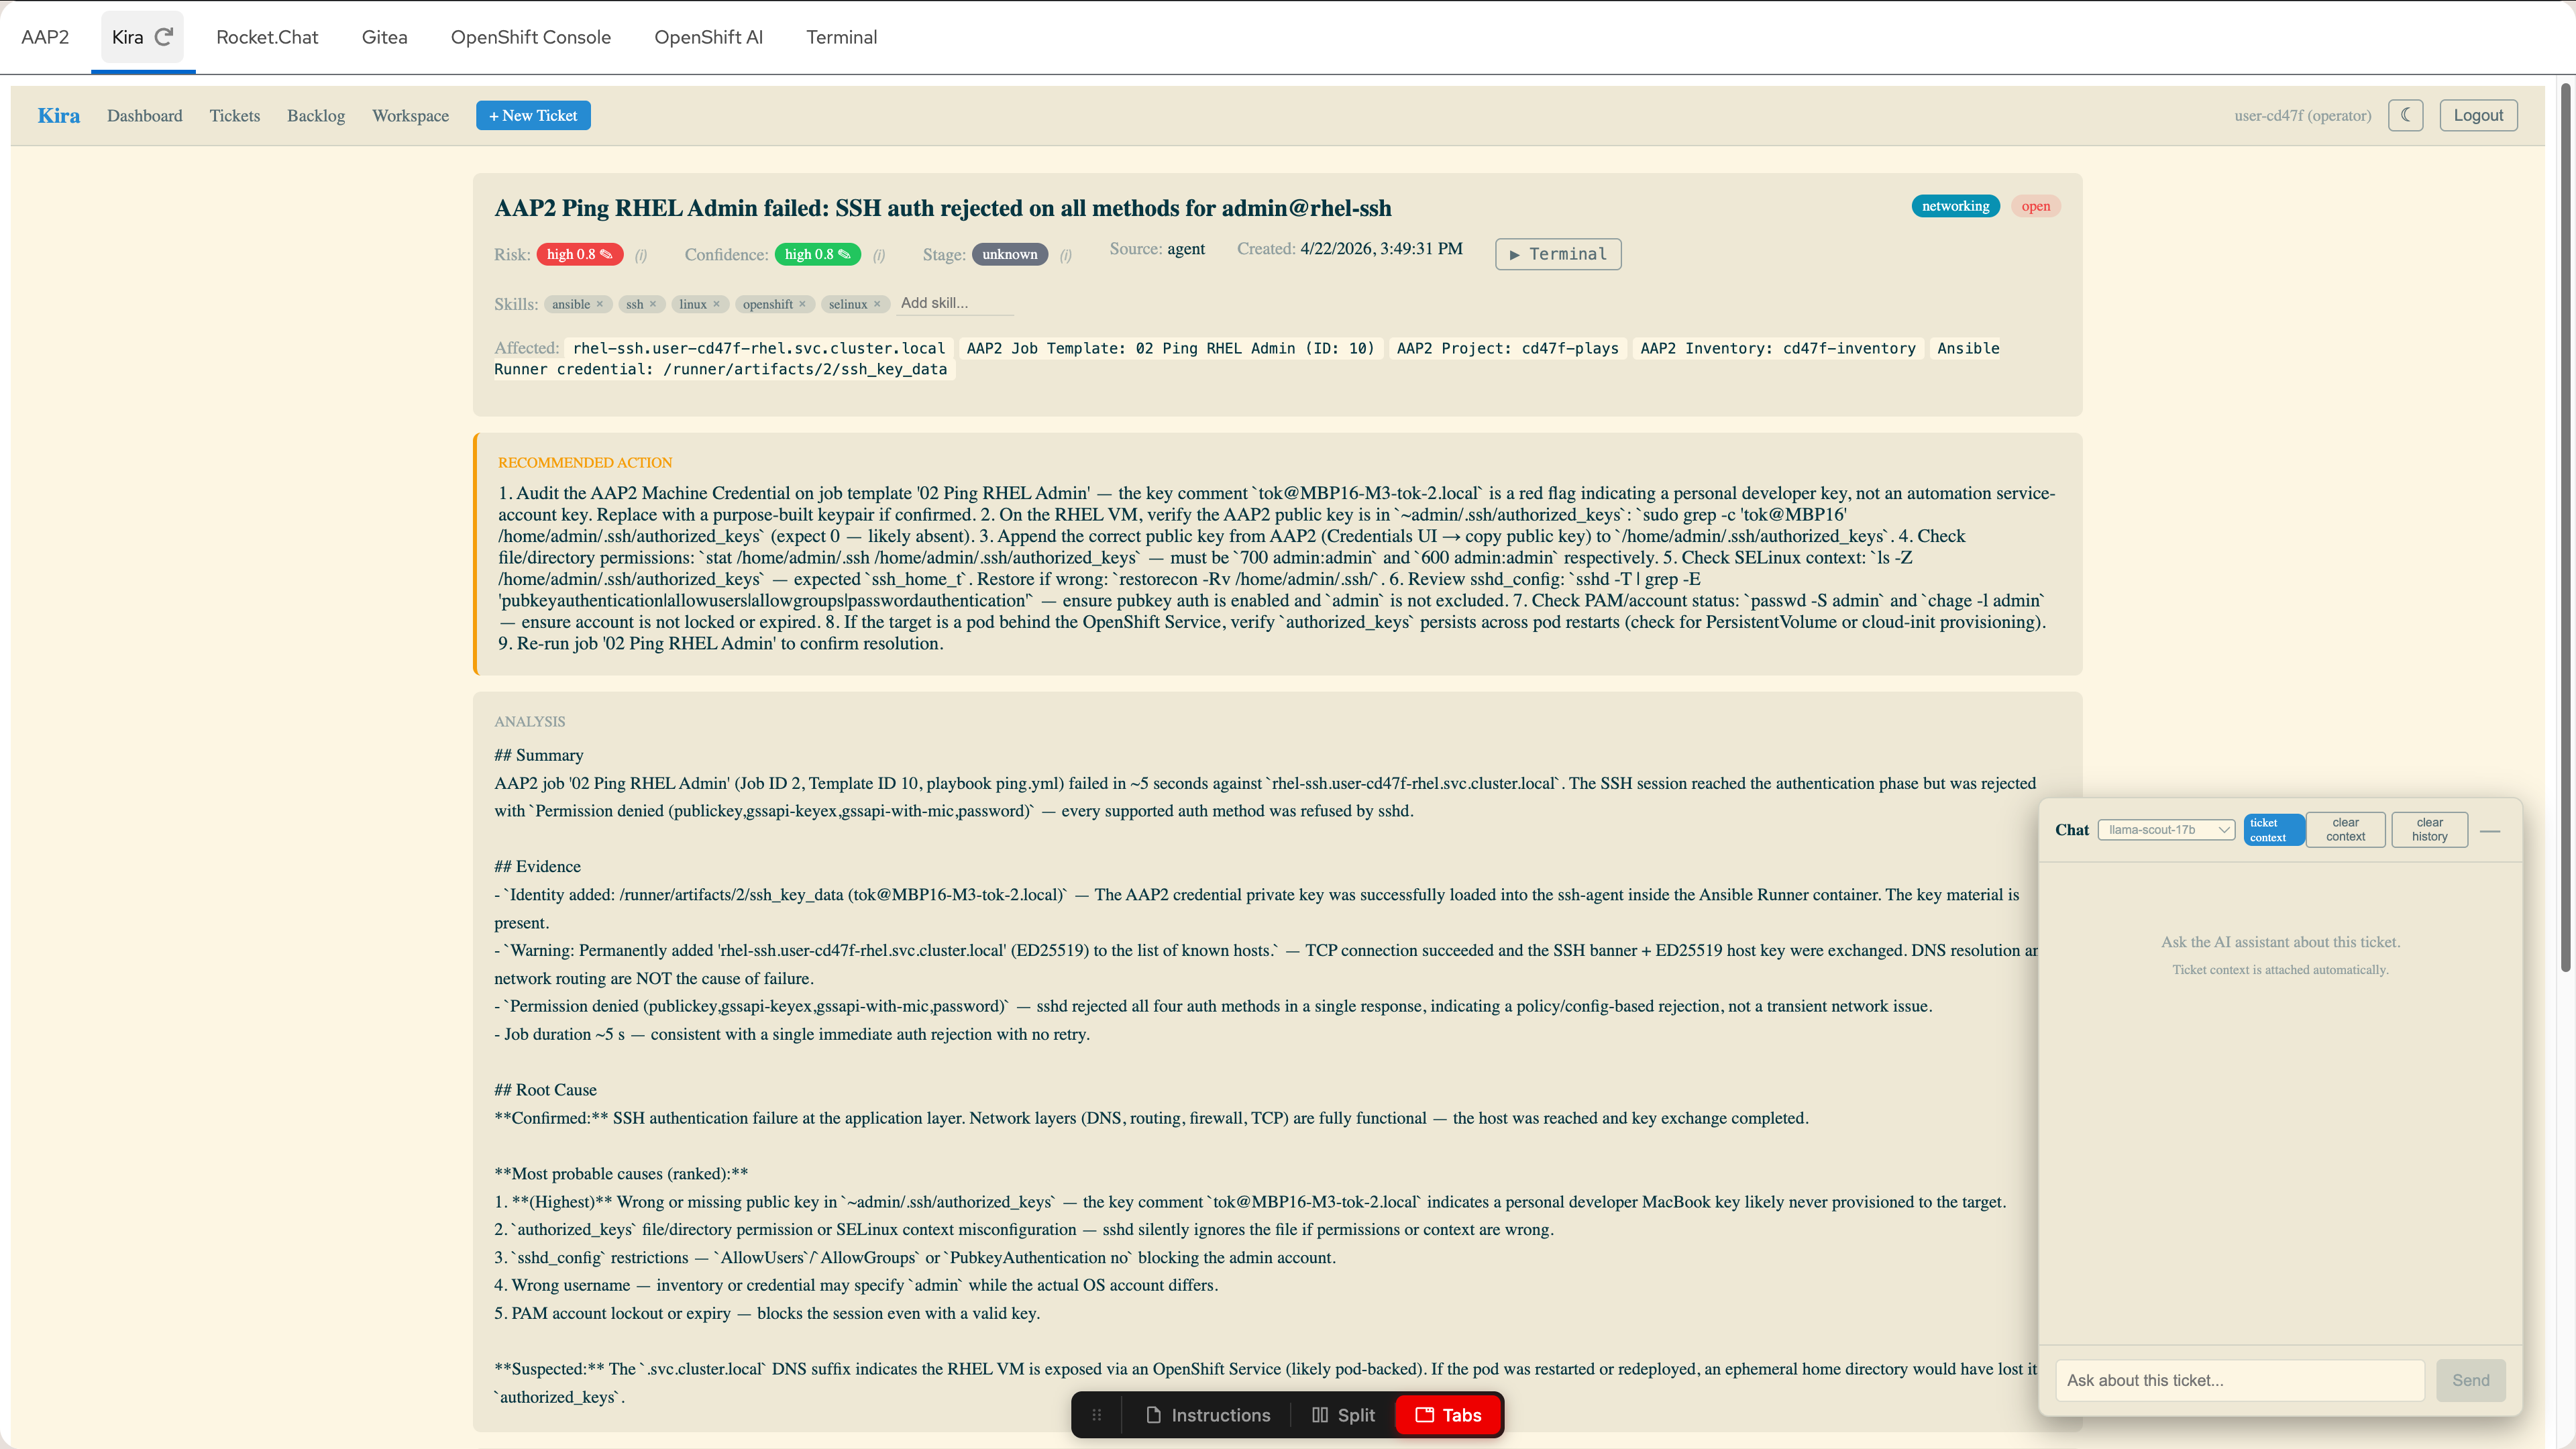Click the RECOMMENDED ACTION heading
Image resolution: width=2576 pixels, height=1449 pixels.
click(x=585, y=463)
